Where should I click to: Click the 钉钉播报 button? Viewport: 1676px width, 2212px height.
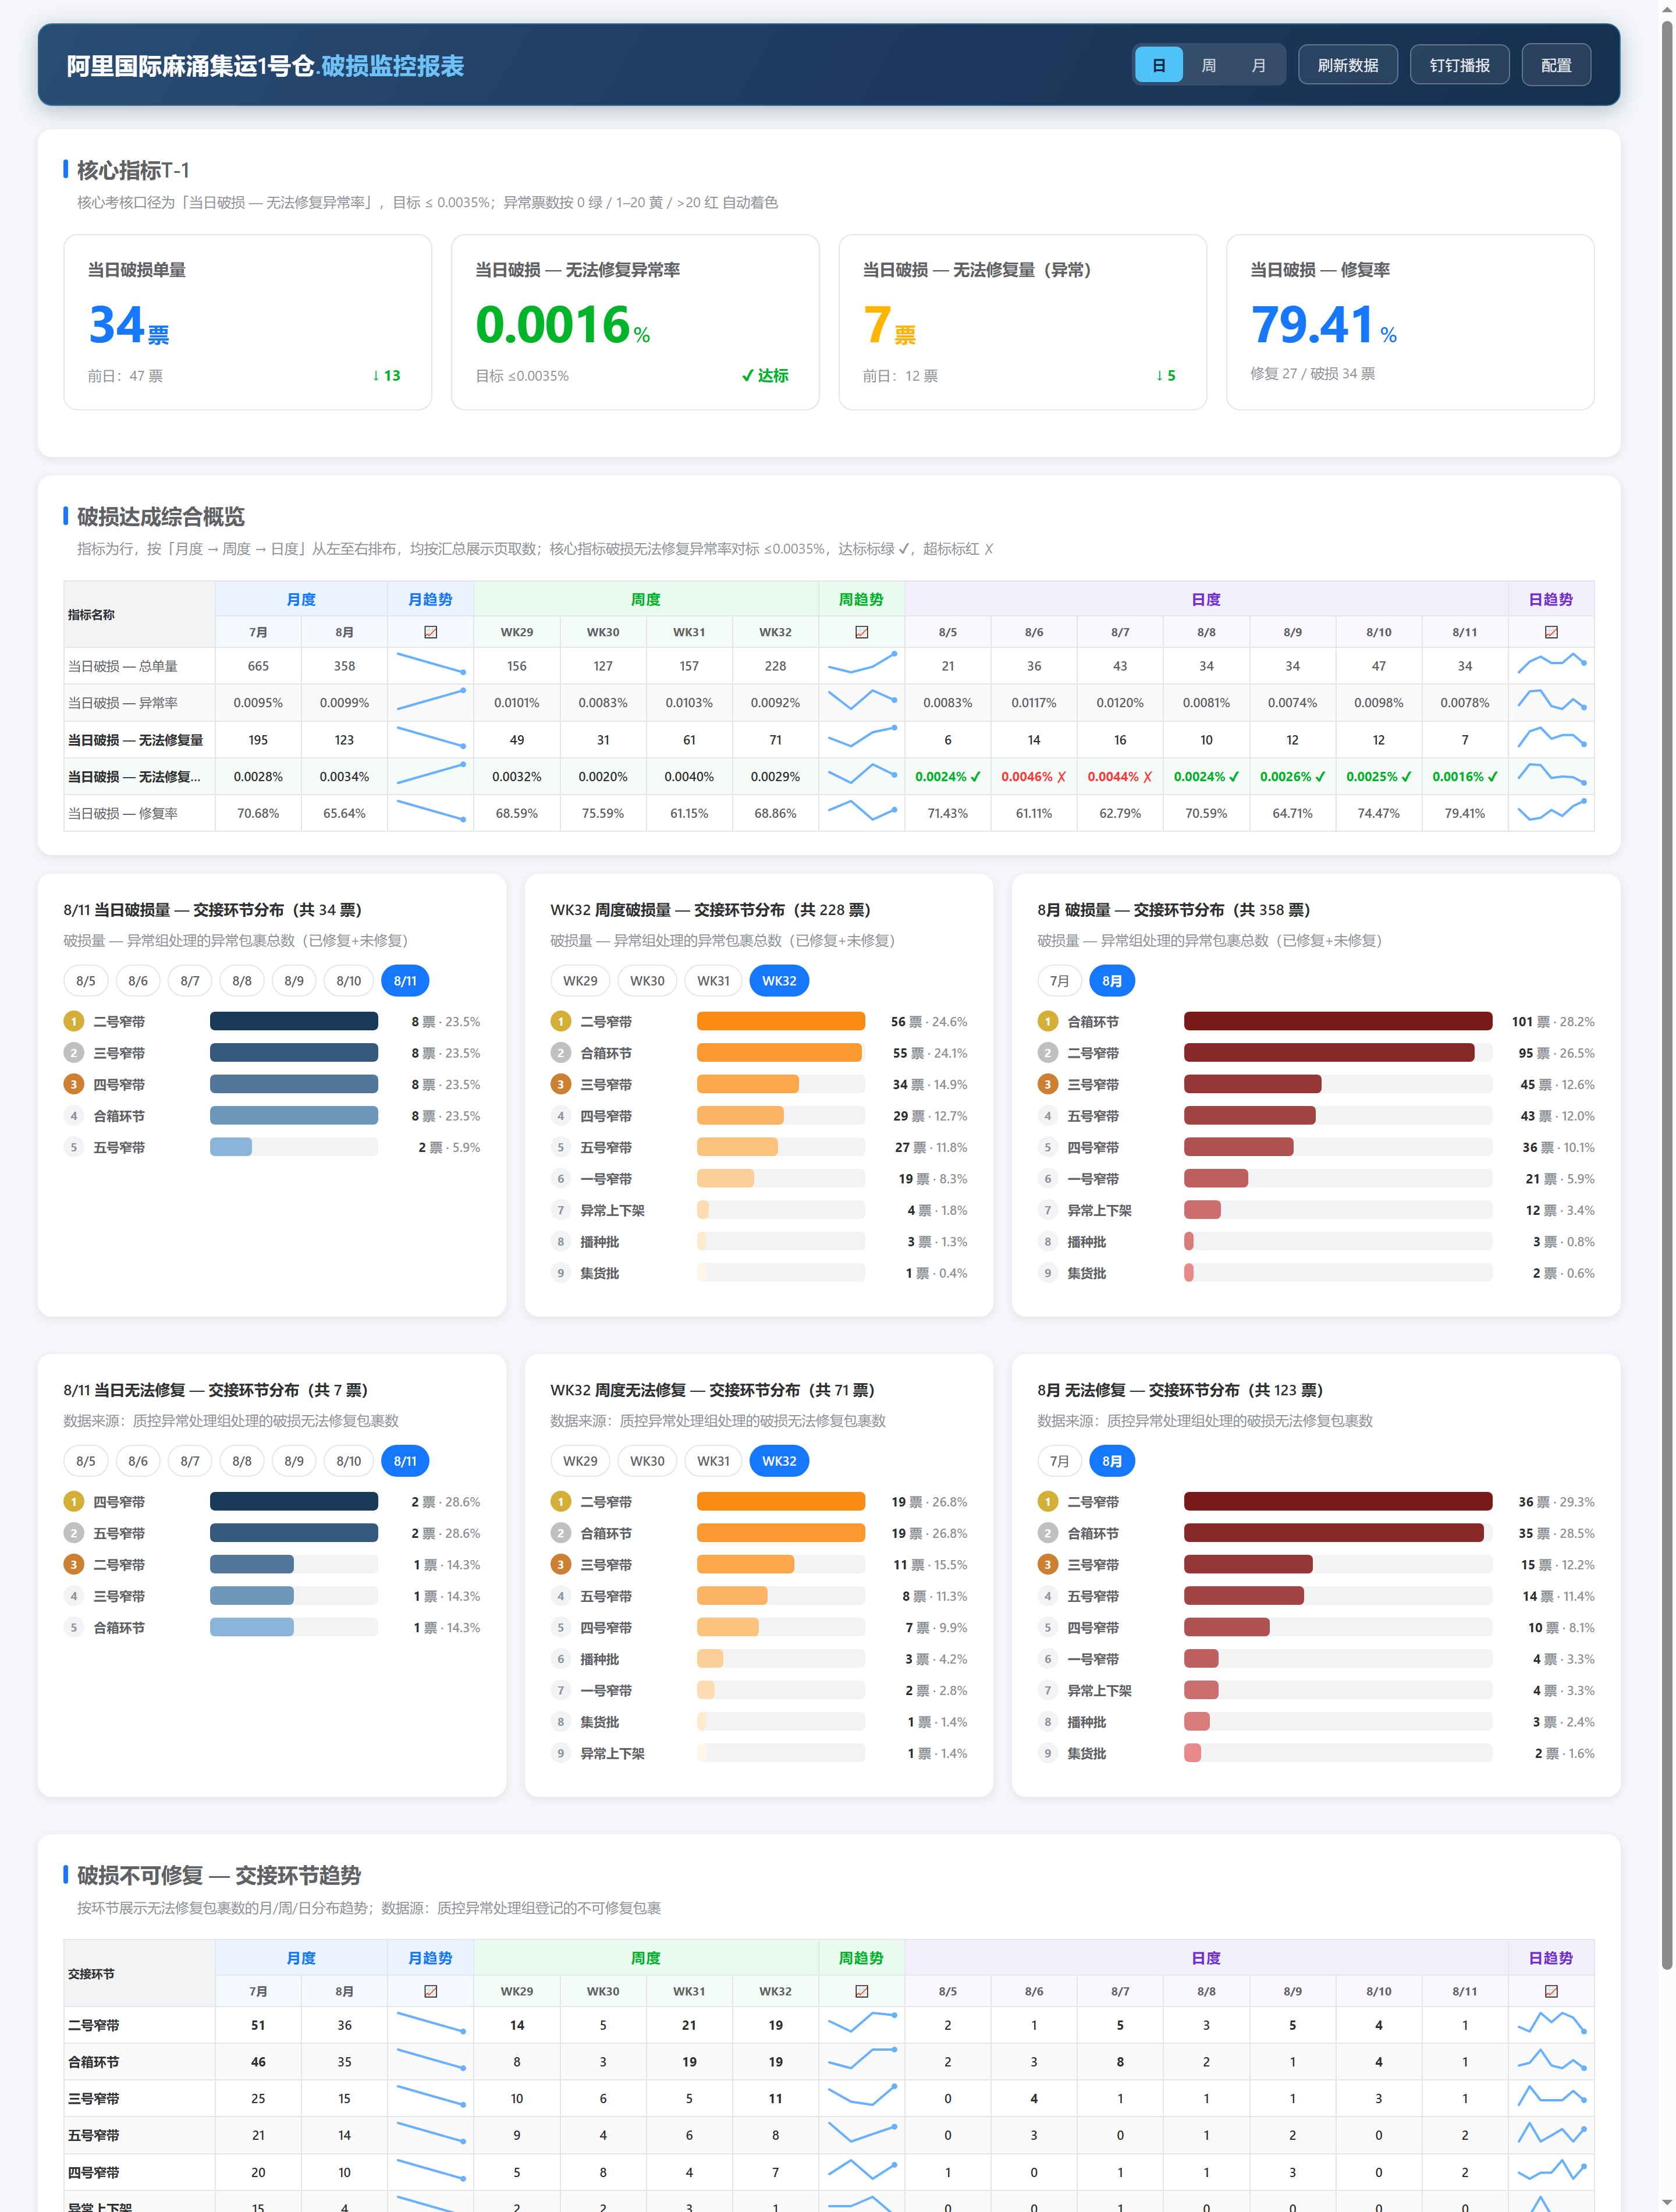point(1459,65)
